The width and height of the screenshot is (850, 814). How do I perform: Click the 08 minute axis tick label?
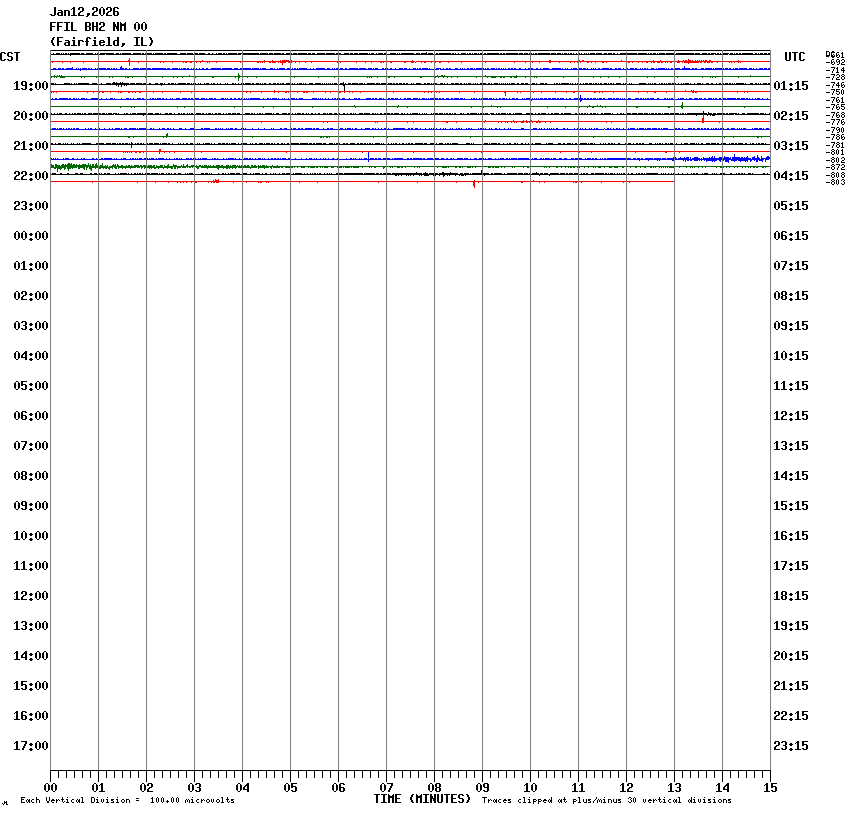tap(434, 788)
